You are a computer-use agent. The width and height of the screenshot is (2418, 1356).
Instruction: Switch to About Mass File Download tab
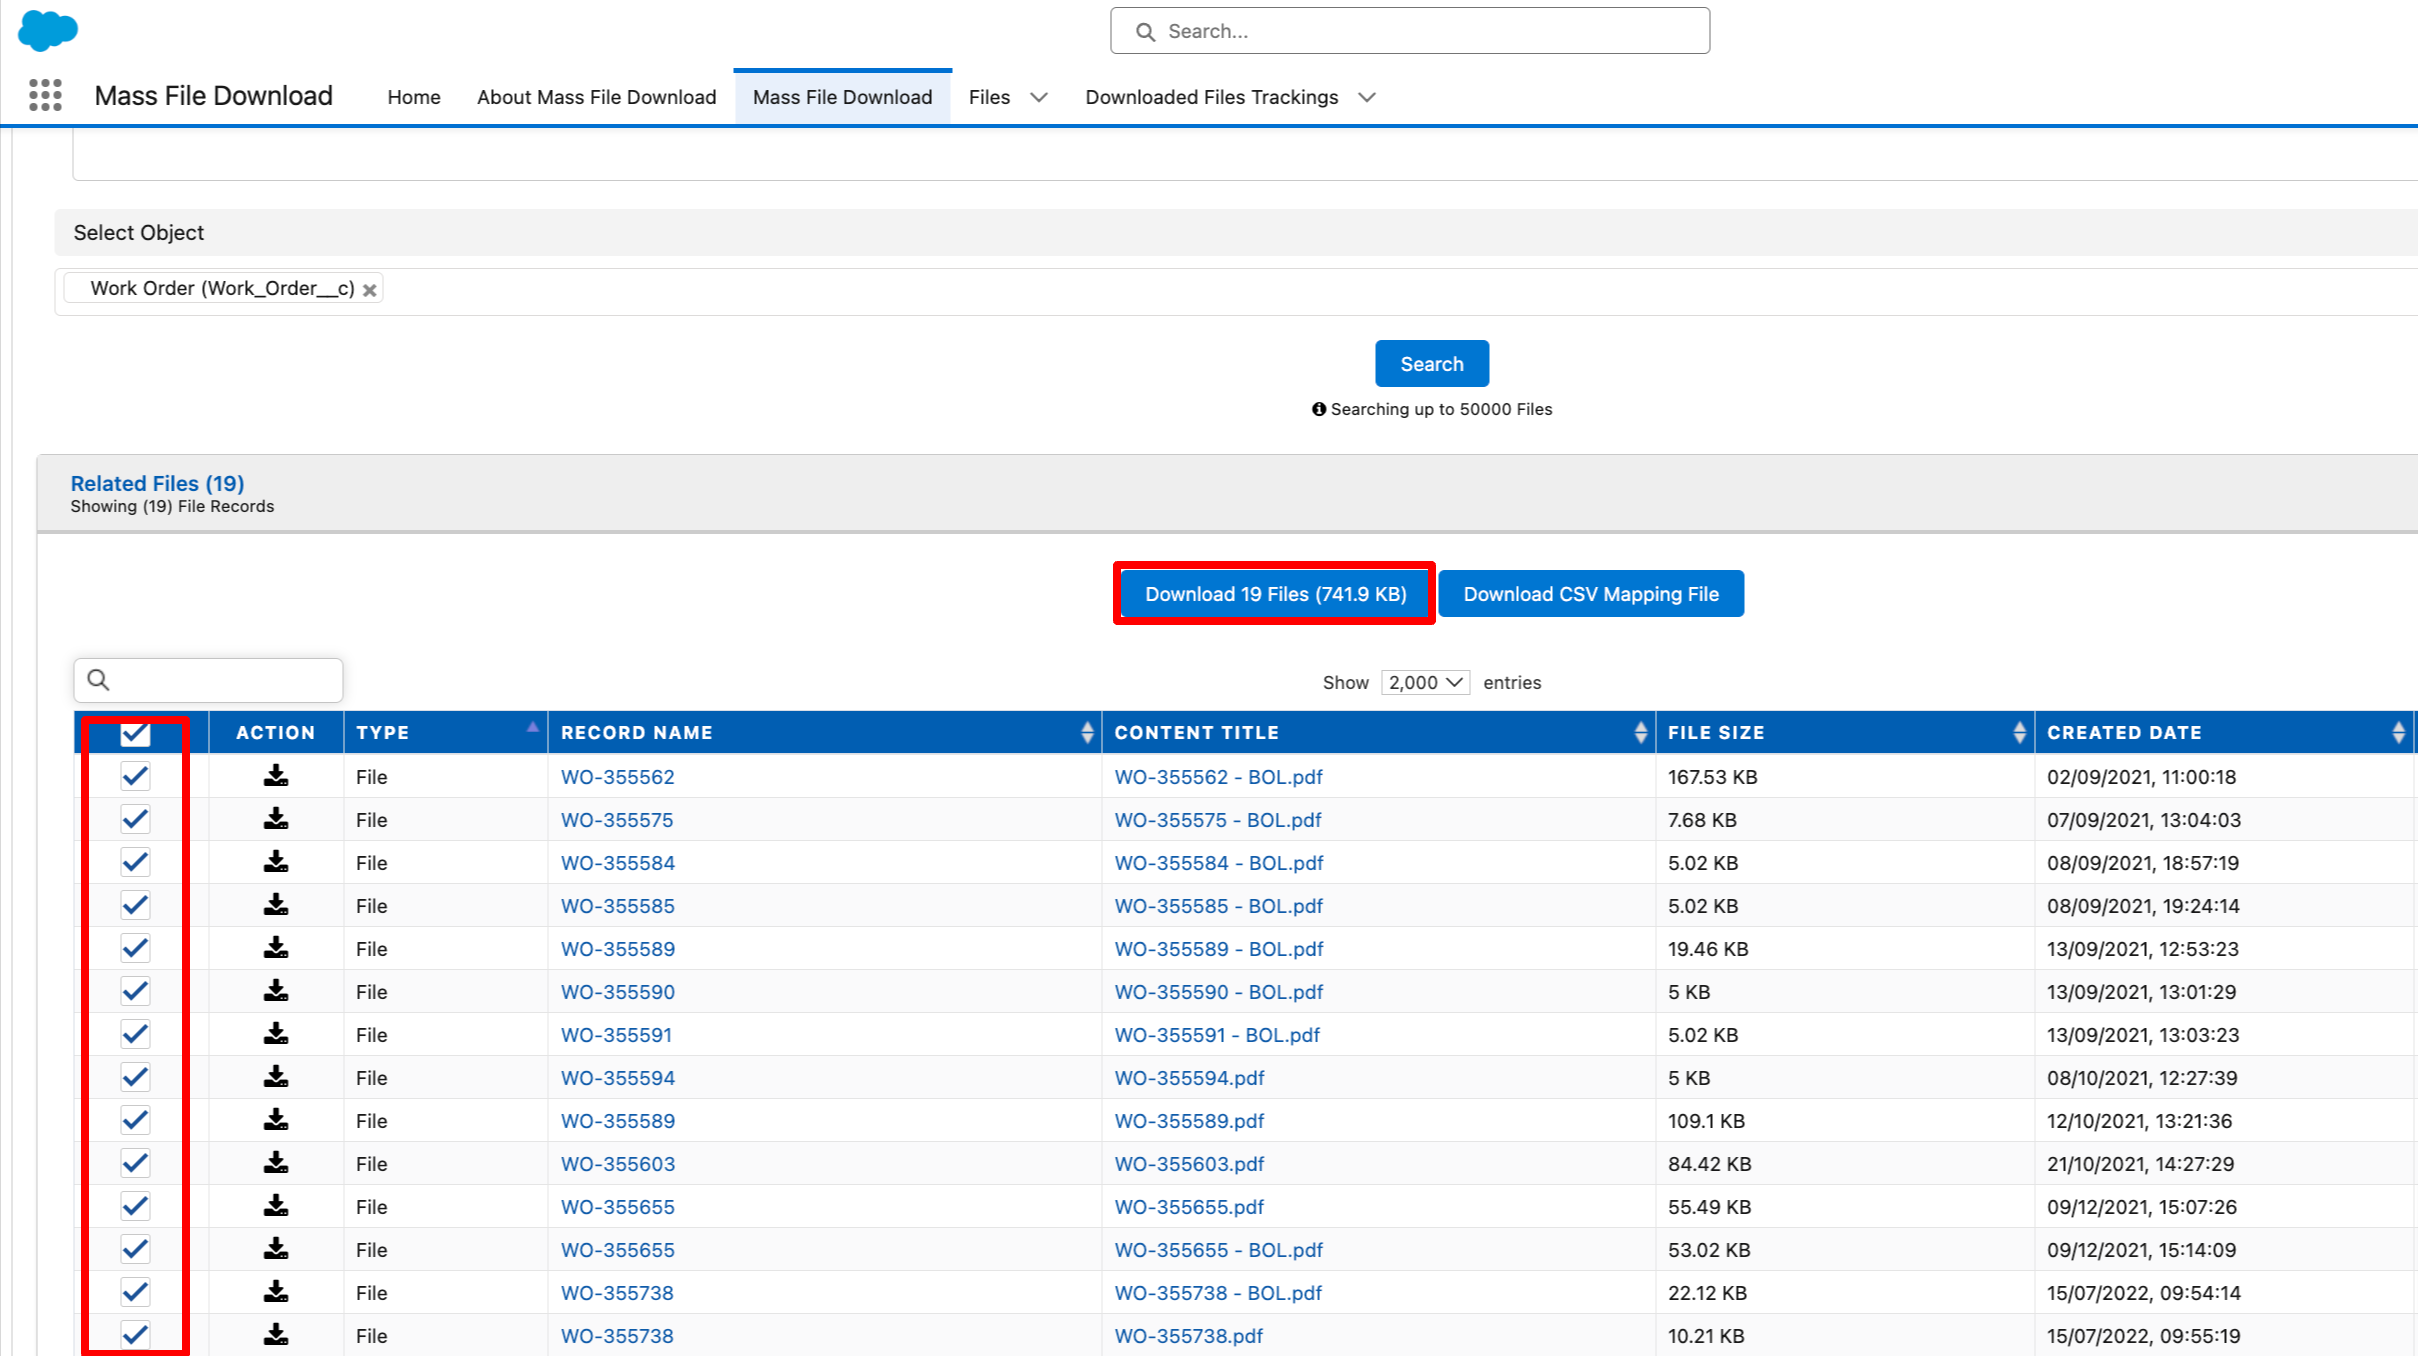coord(596,97)
